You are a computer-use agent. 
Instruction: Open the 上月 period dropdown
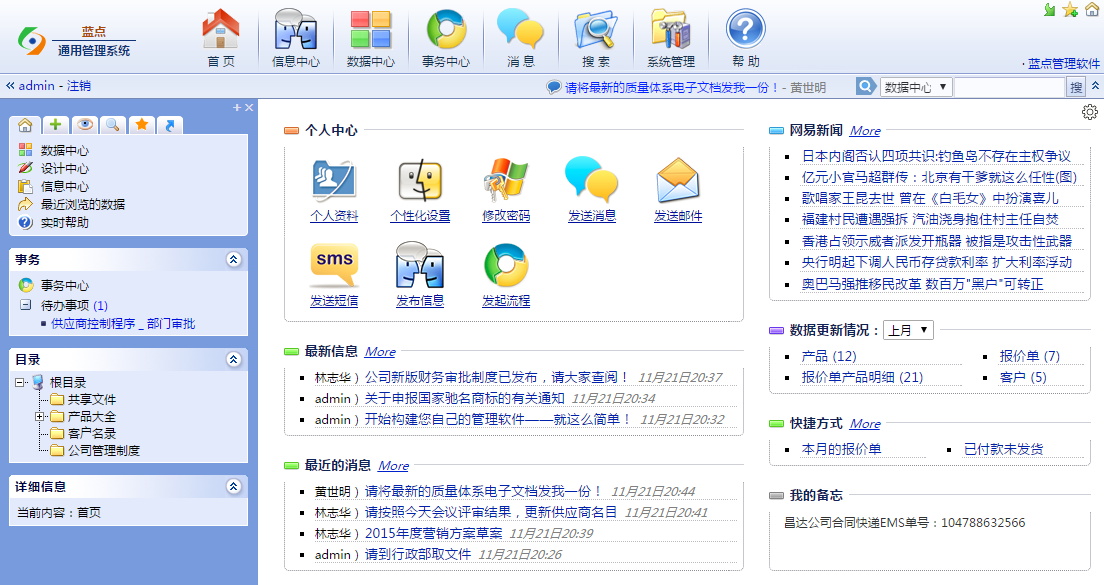tap(908, 330)
